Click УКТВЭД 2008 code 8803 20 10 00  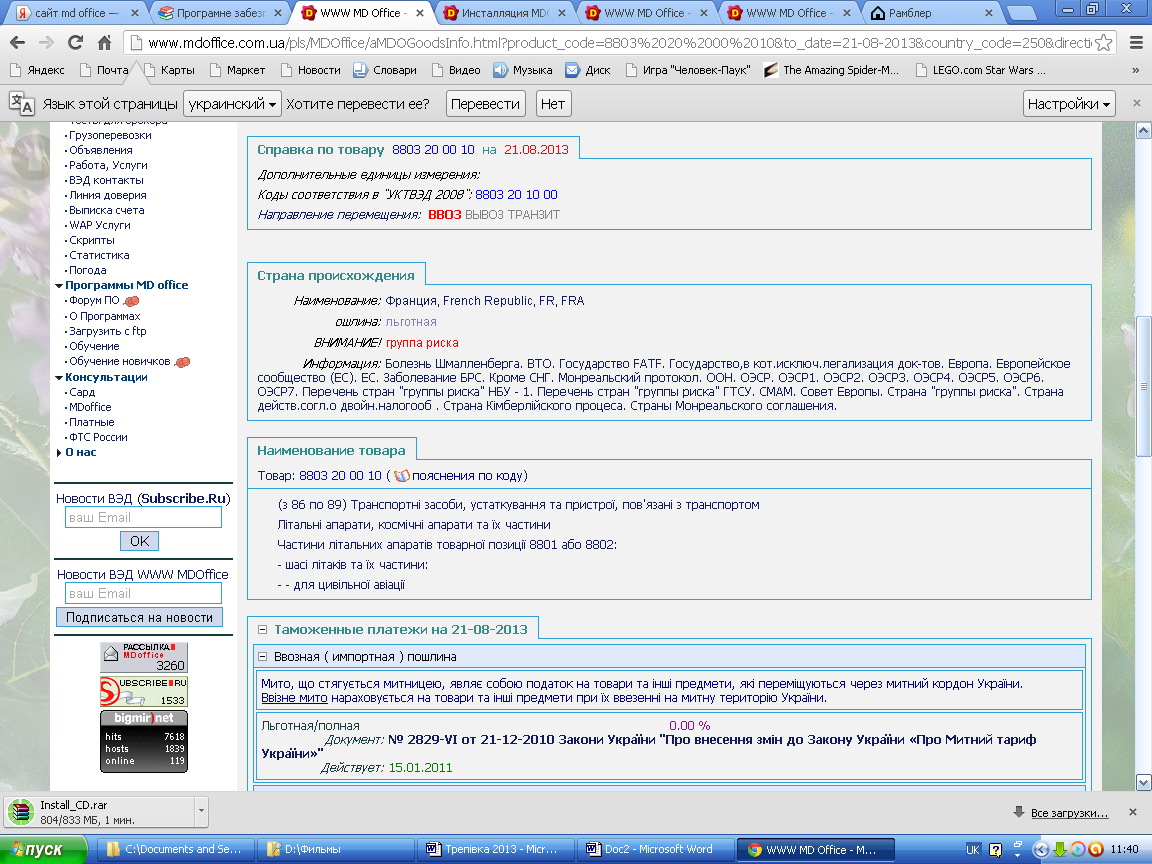(516, 195)
